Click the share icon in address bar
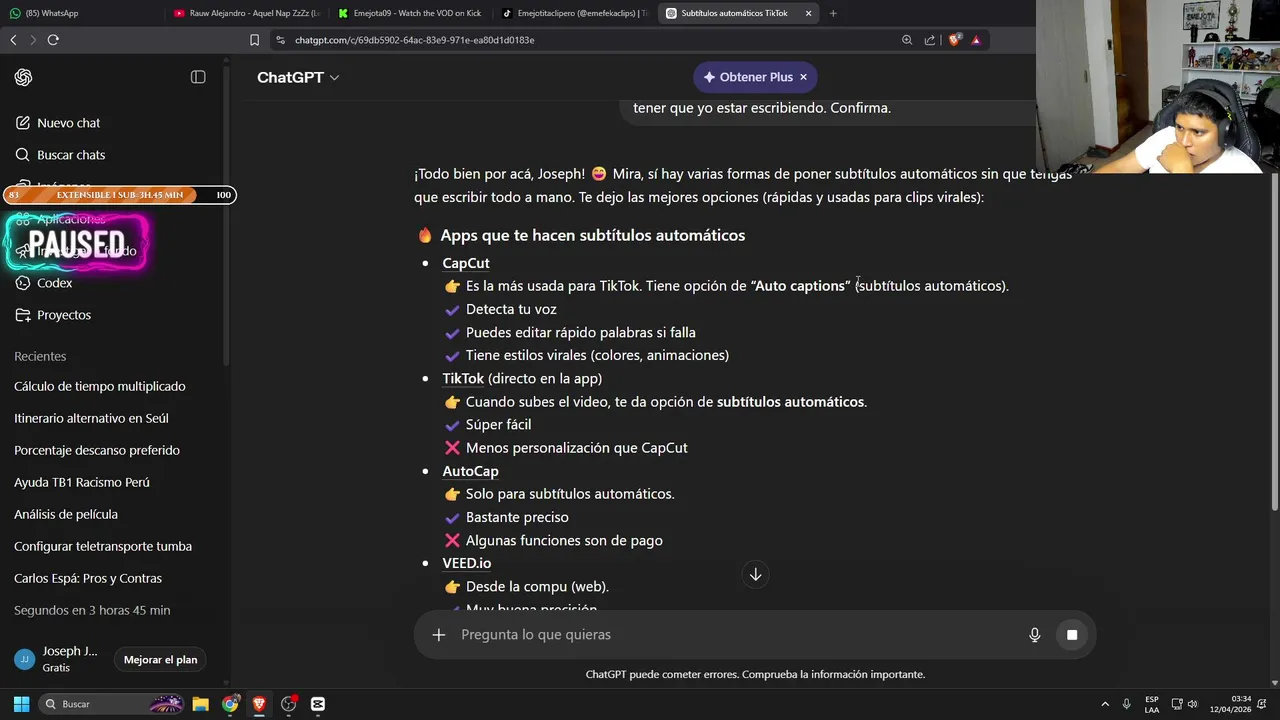Image resolution: width=1280 pixels, height=720 pixels. 930,40
